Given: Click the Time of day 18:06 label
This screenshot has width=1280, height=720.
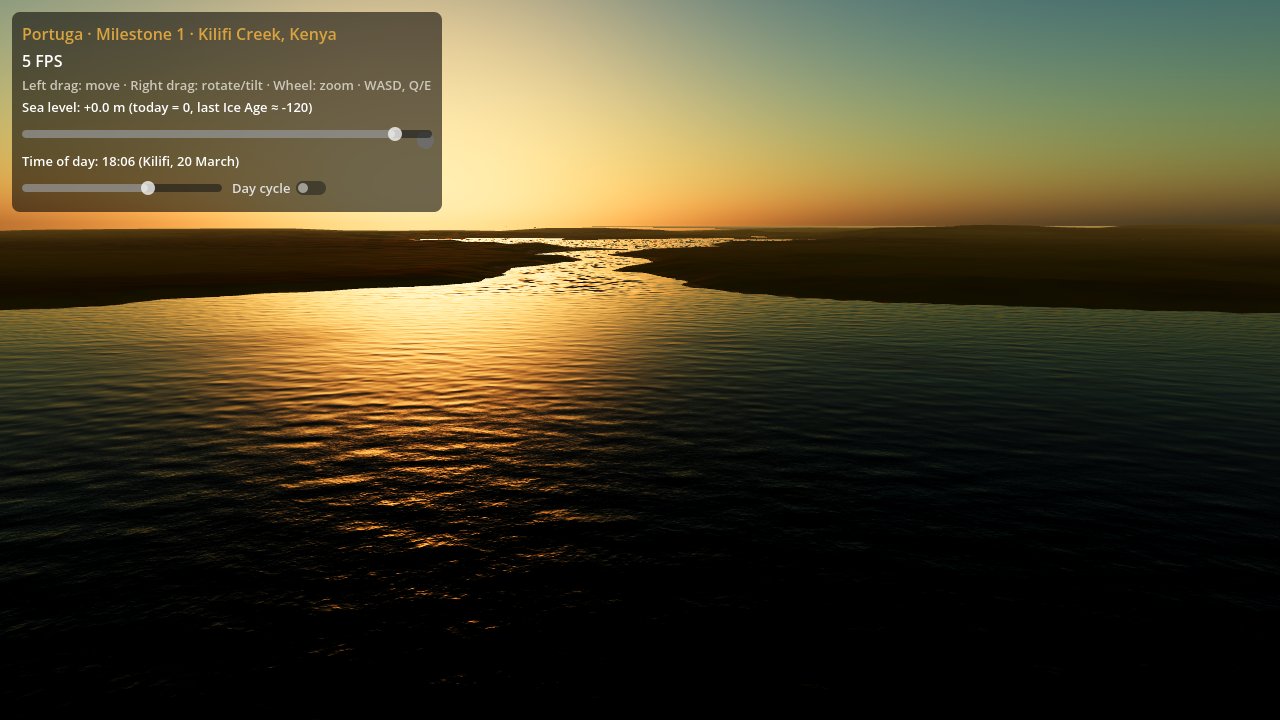Looking at the screenshot, I should click(x=130, y=161).
